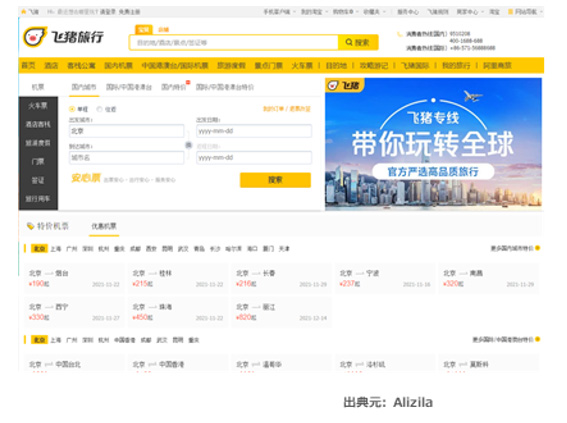Select 中国香港 in international city filter row

tap(124, 340)
